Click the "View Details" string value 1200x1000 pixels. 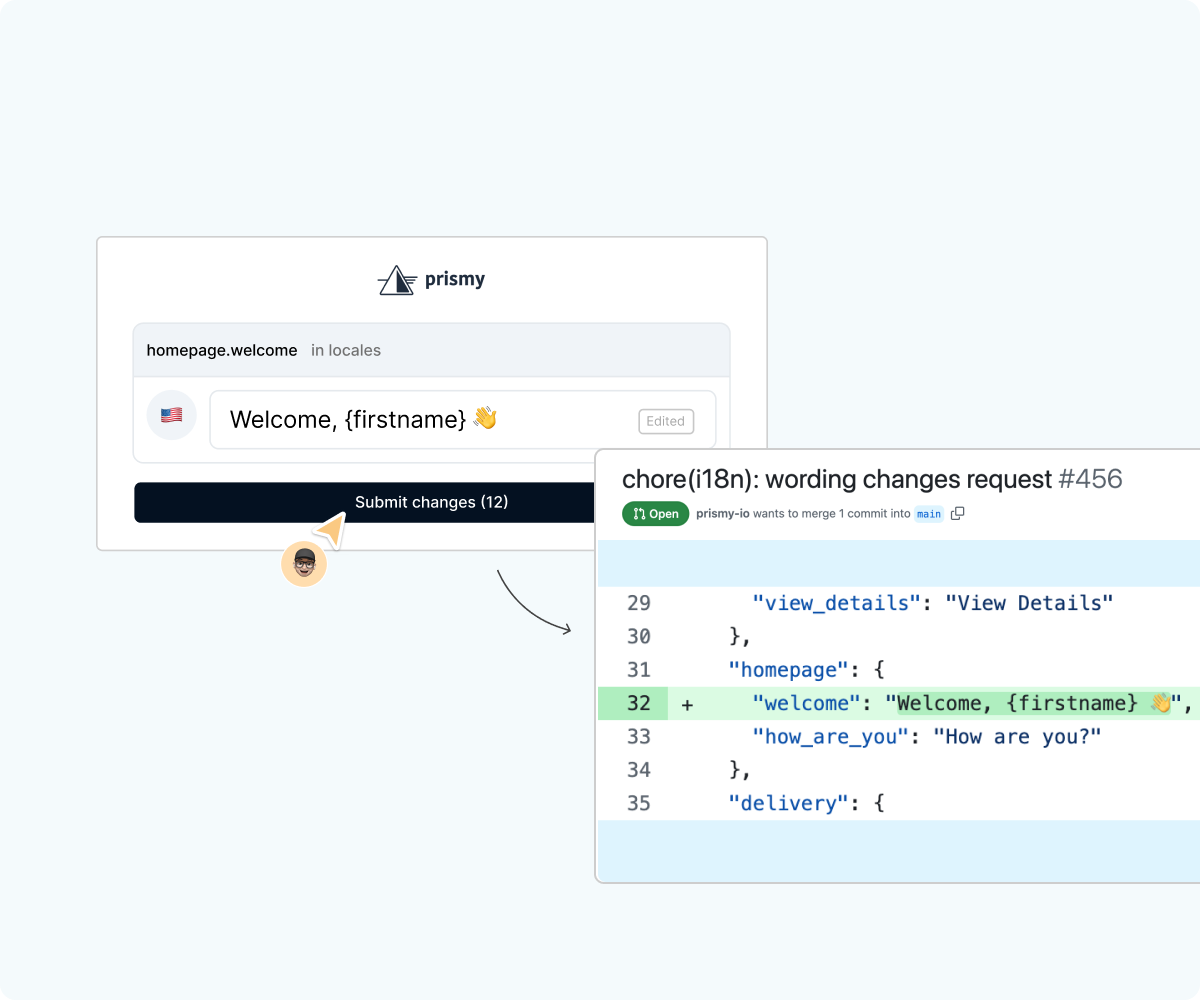tap(1029, 603)
